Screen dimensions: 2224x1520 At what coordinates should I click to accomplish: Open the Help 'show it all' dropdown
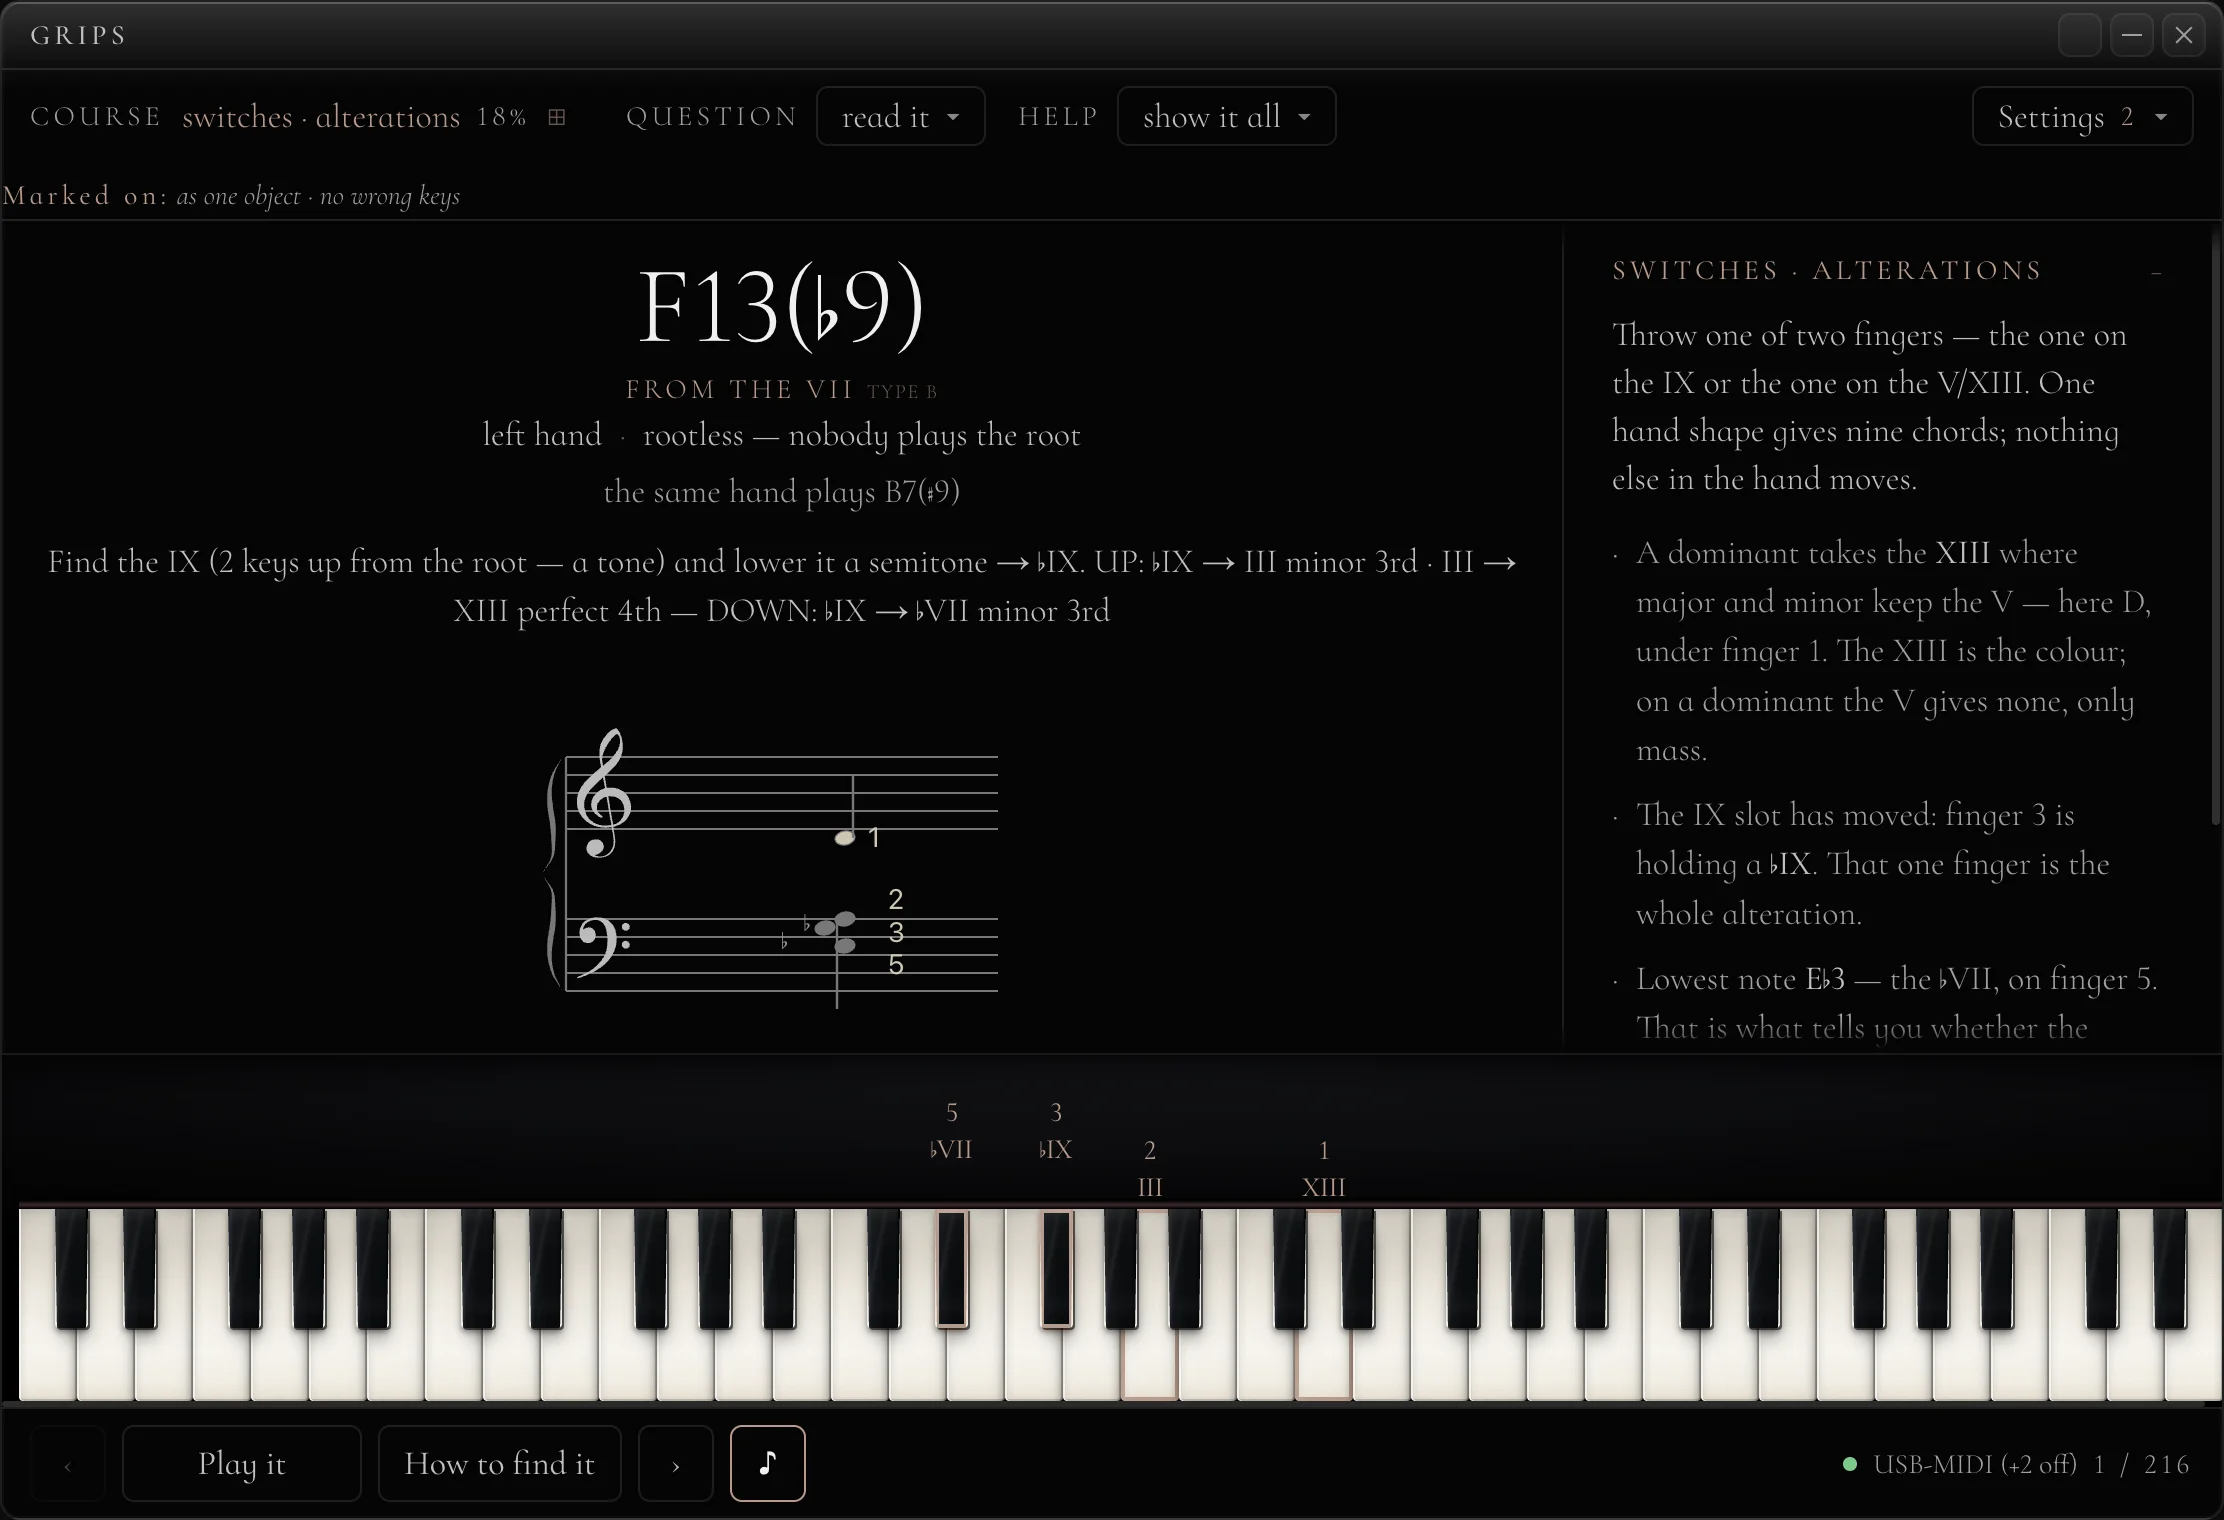point(1226,116)
